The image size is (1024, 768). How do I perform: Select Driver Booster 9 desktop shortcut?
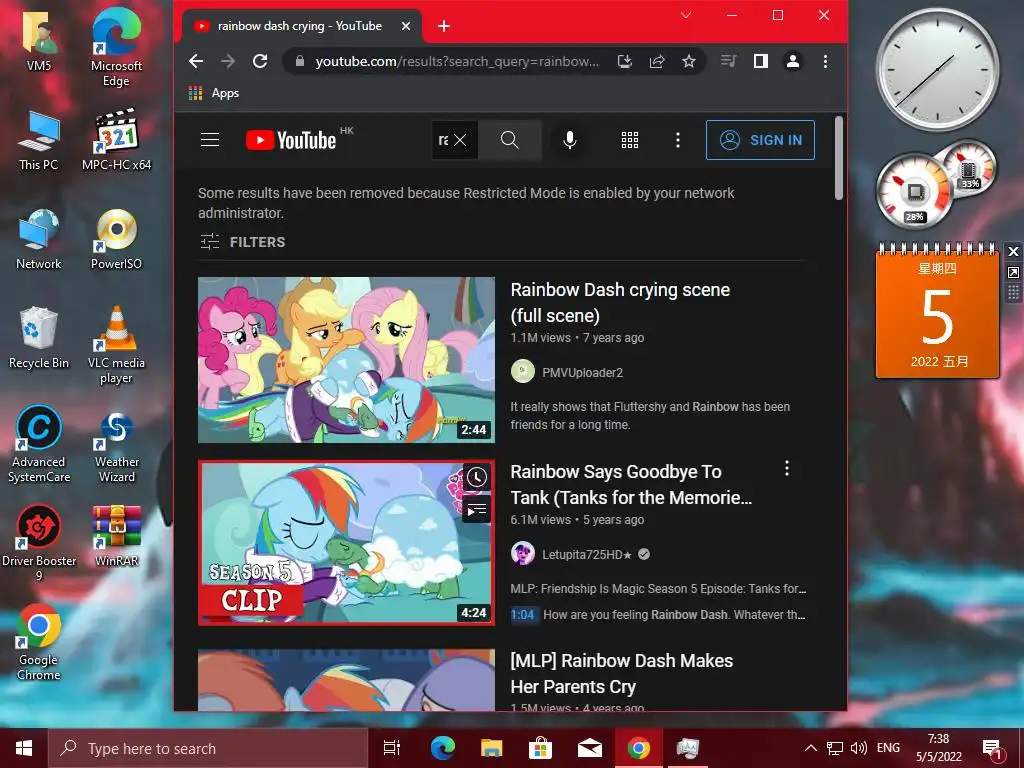[39, 543]
